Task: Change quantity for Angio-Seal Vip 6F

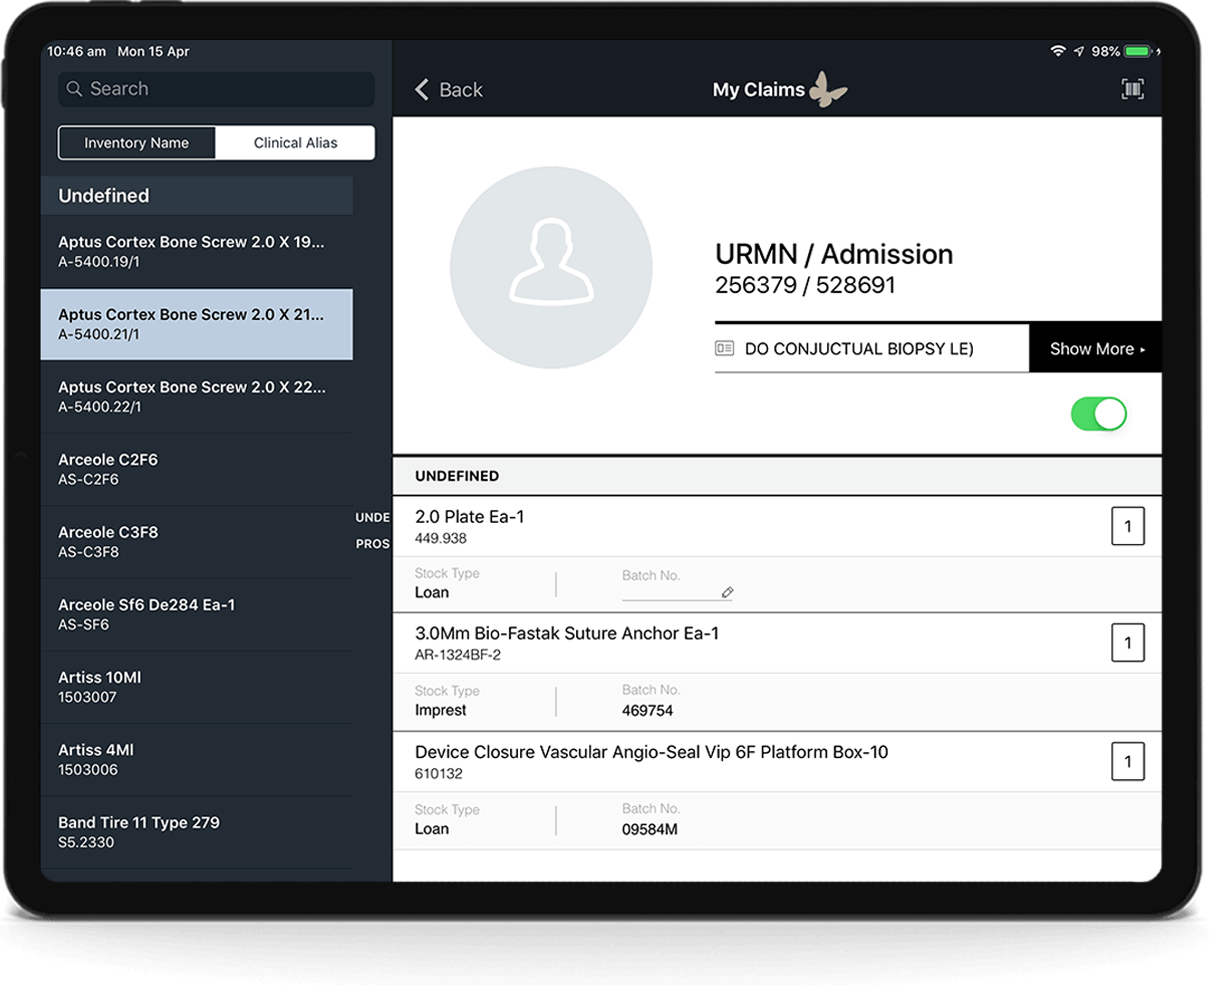Action: (1127, 762)
